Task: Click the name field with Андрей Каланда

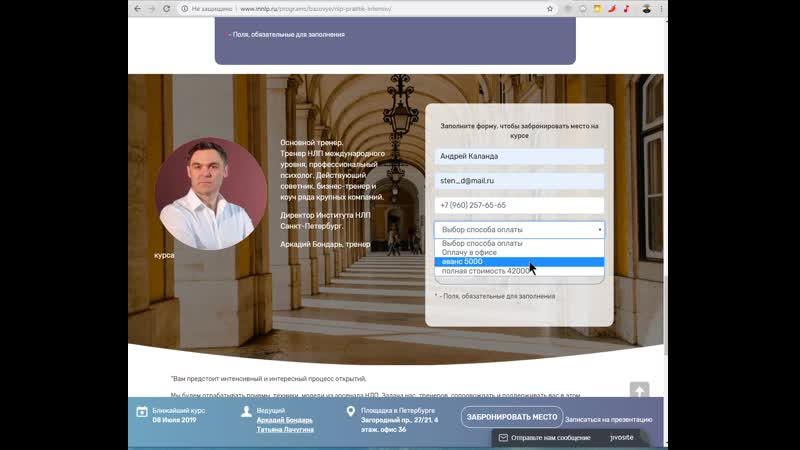Action: [x=519, y=156]
